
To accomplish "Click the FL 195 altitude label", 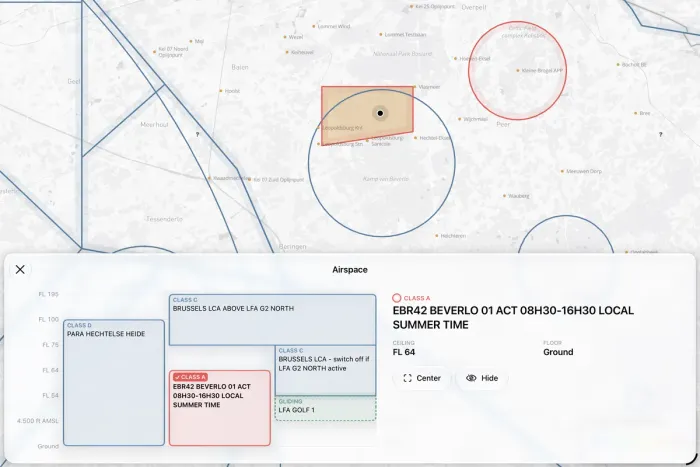I will pyautogui.click(x=49, y=294).
